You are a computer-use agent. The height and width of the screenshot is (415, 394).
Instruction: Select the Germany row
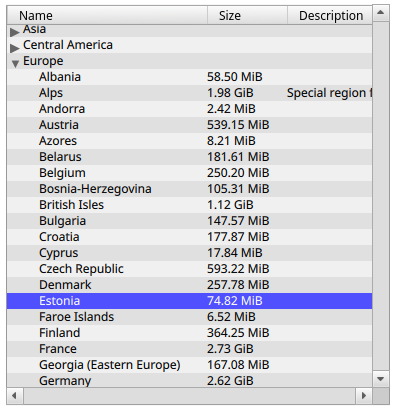coord(189,380)
